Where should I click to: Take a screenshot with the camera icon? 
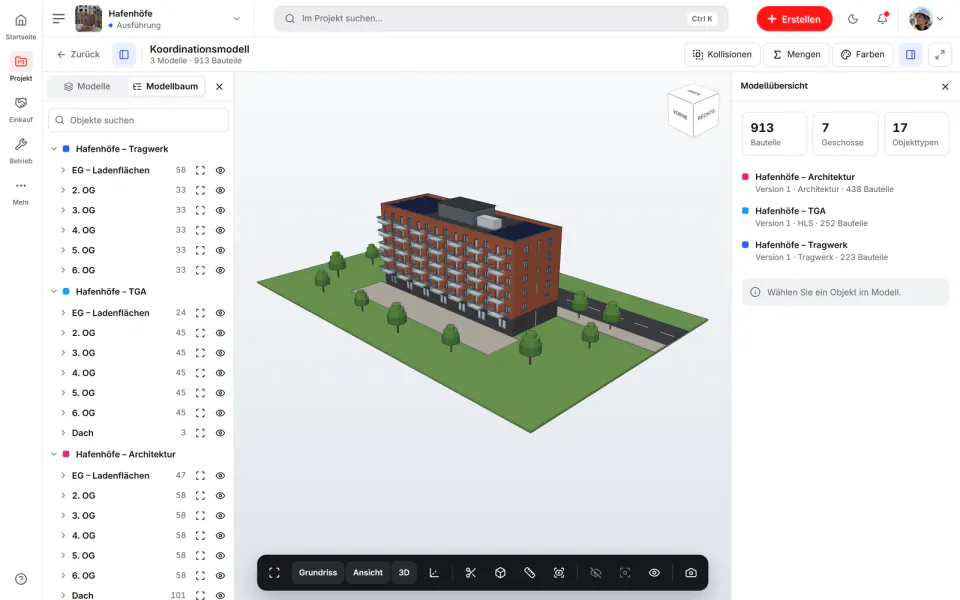pyautogui.click(x=691, y=572)
